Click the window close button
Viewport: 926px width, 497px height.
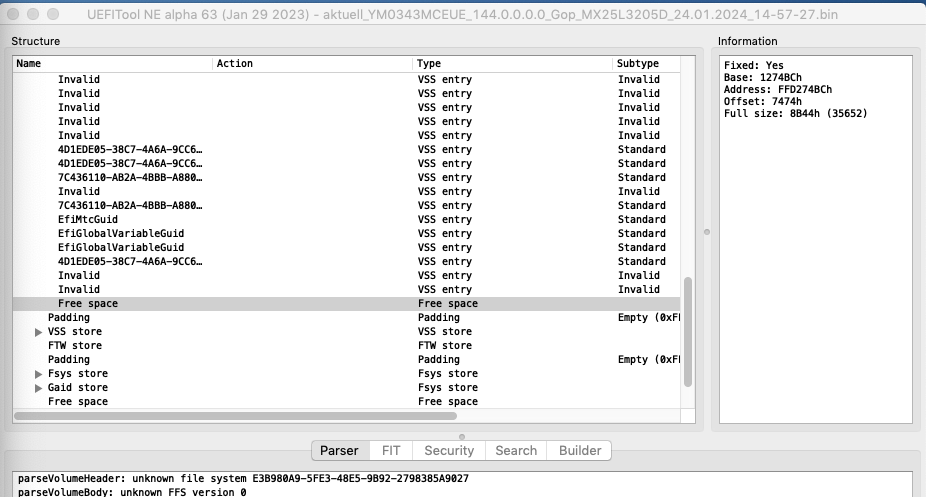tap(14, 14)
